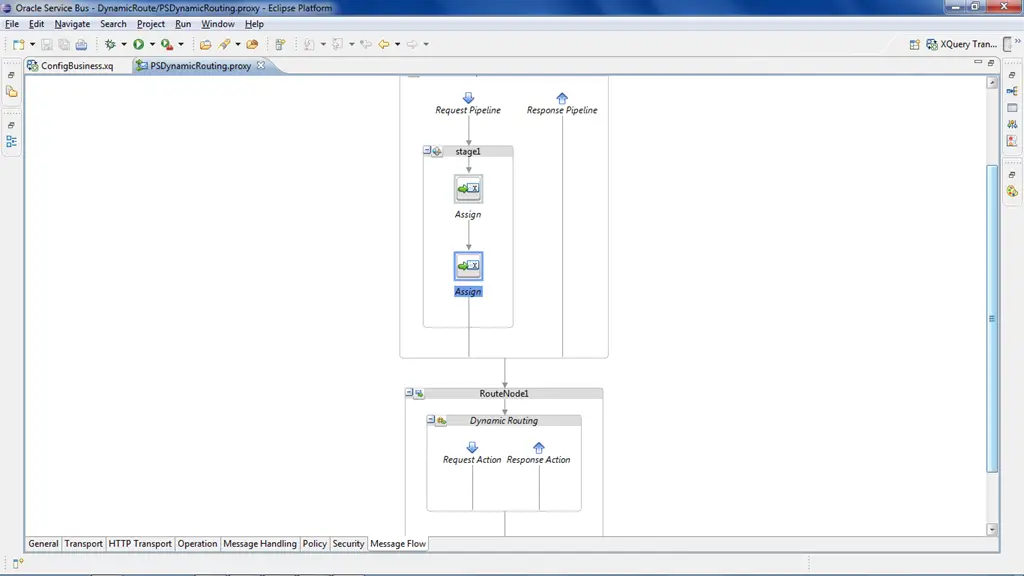Click the Save toolbar icon

click(46, 44)
